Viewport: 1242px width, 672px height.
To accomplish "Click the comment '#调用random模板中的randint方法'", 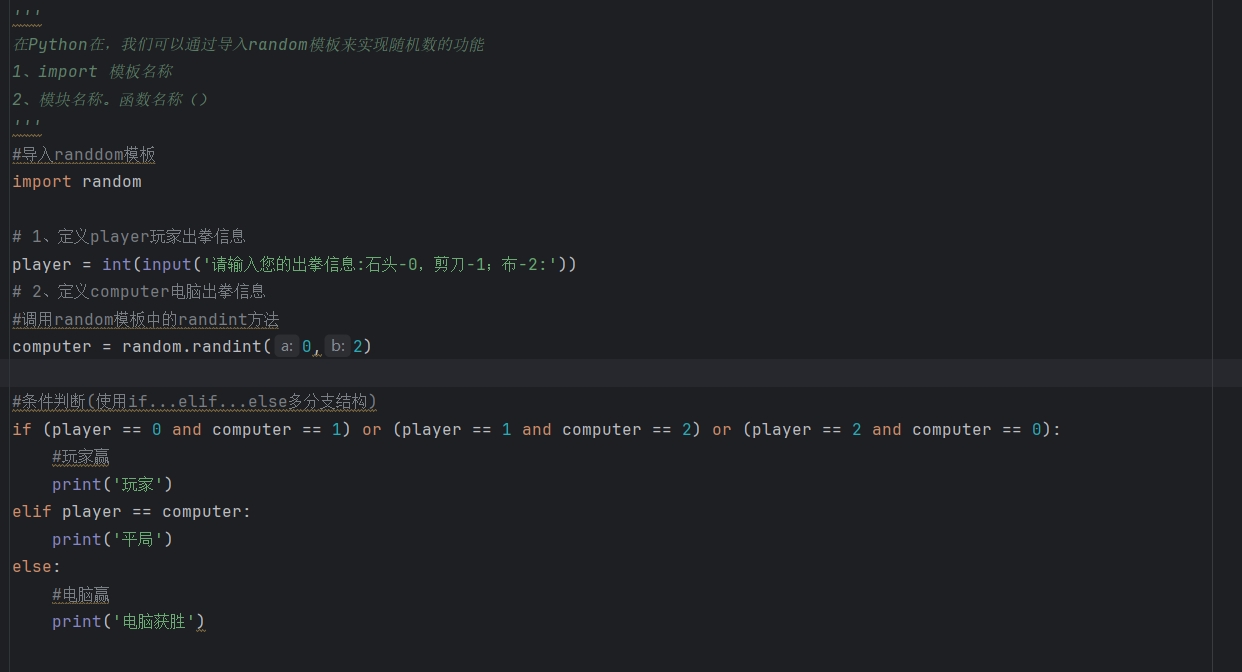I will click(146, 319).
